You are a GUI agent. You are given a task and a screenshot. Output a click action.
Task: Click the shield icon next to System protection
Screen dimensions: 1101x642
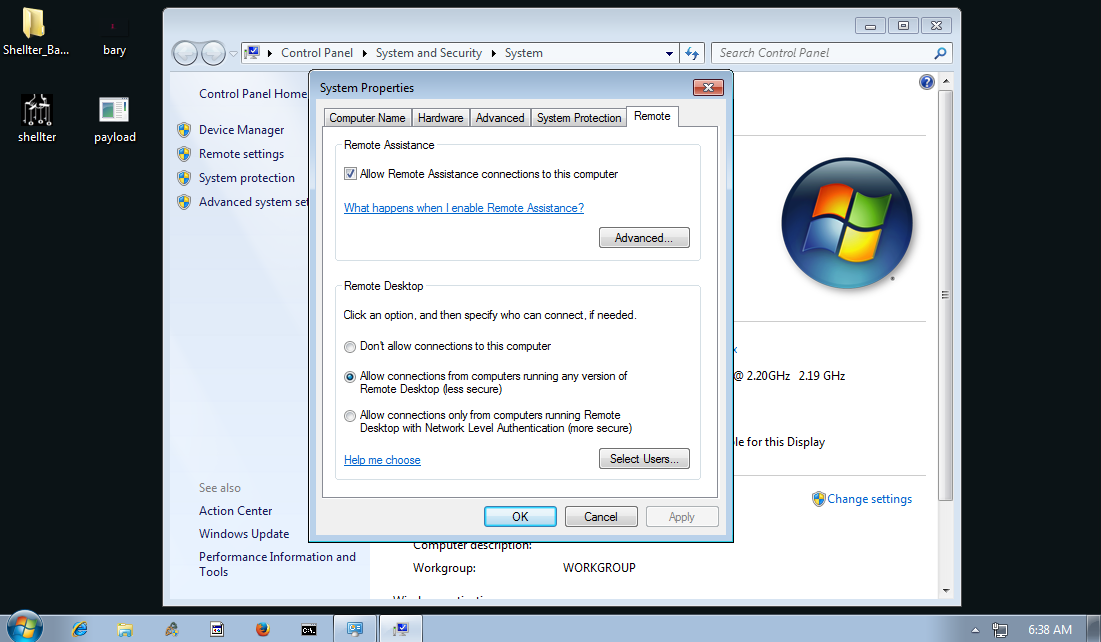(x=184, y=178)
